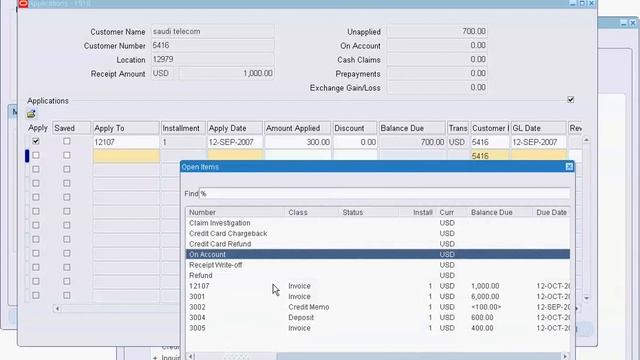Select Credit Card Chargeback item
Image resolution: width=640 pixels, height=360 pixels.
click(x=378, y=233)
